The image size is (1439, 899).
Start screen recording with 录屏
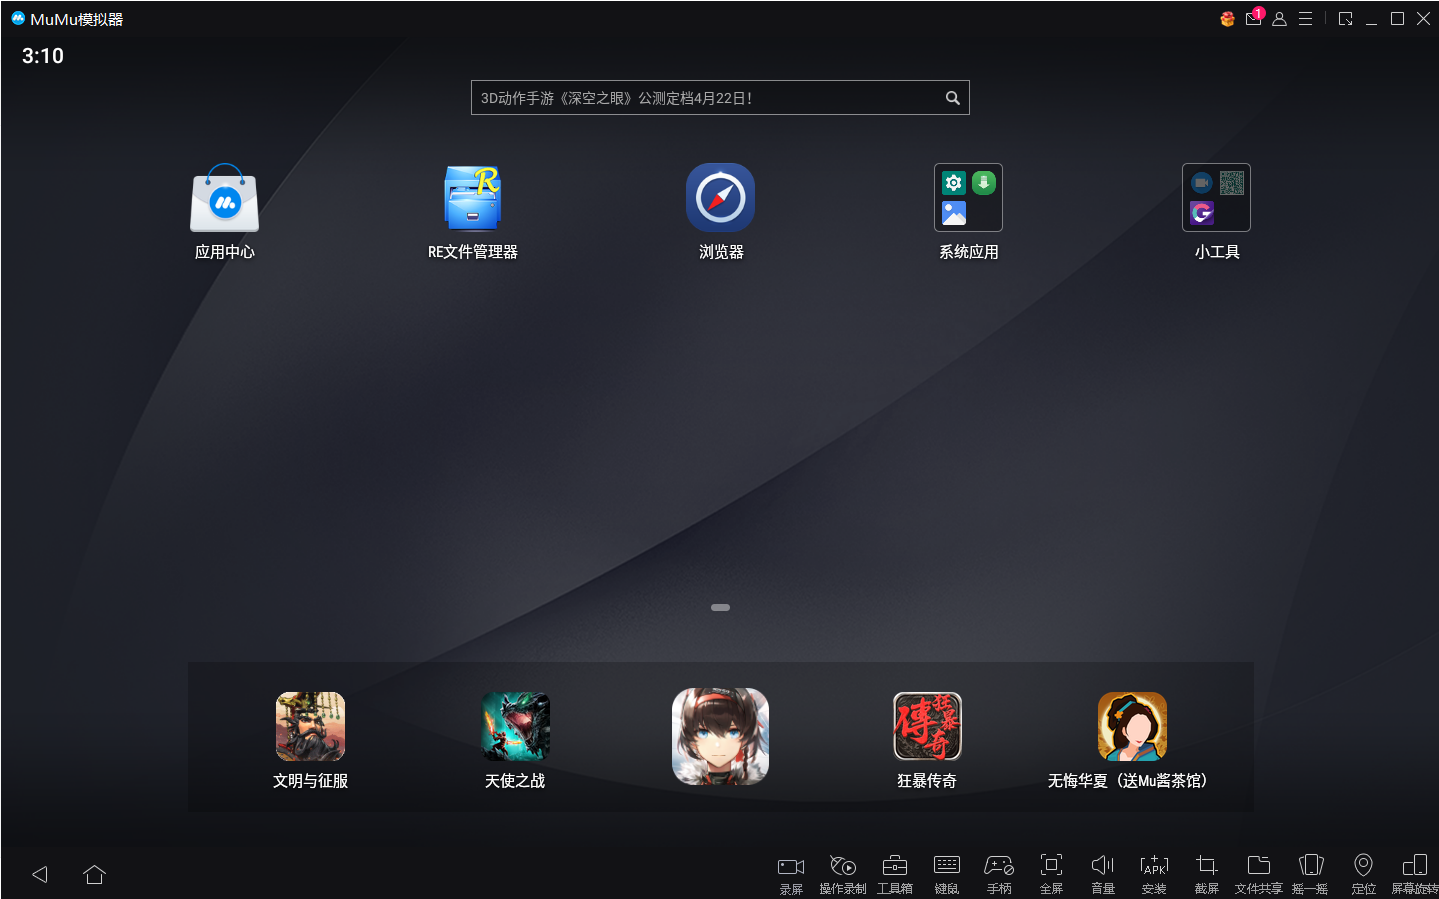pos(791,874)
